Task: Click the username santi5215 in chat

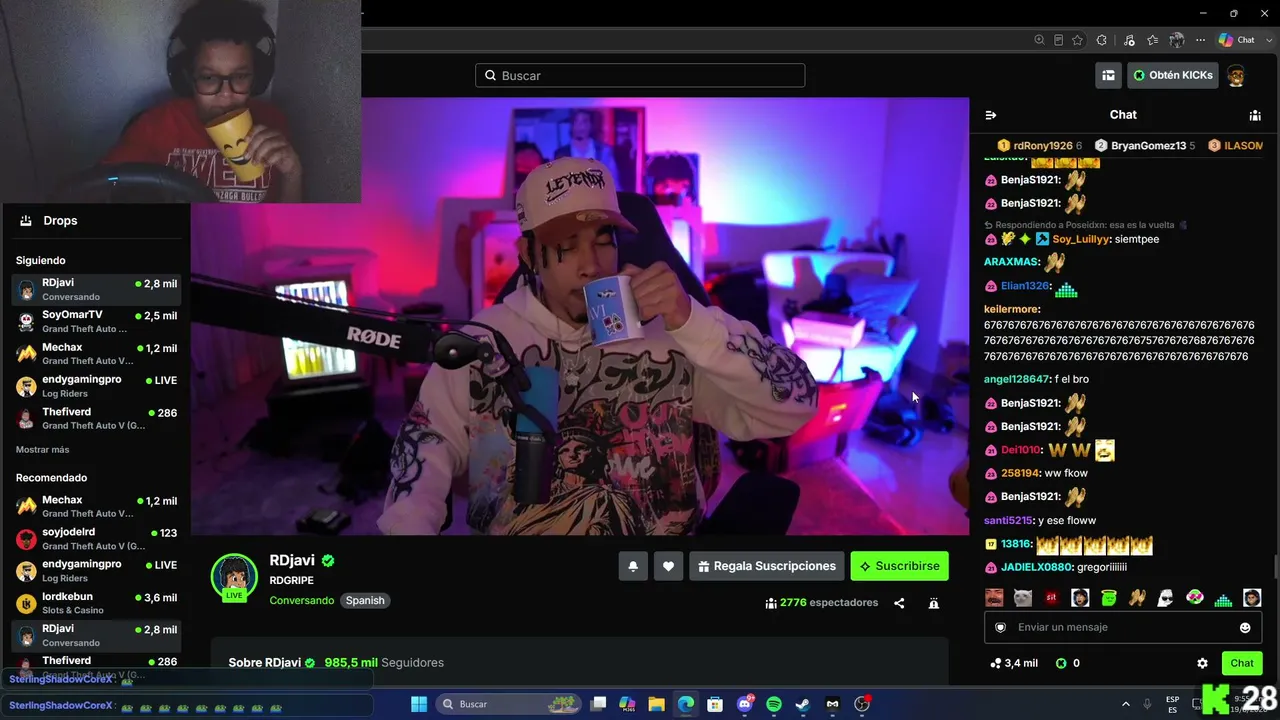Action: (x=1007, y=520)
